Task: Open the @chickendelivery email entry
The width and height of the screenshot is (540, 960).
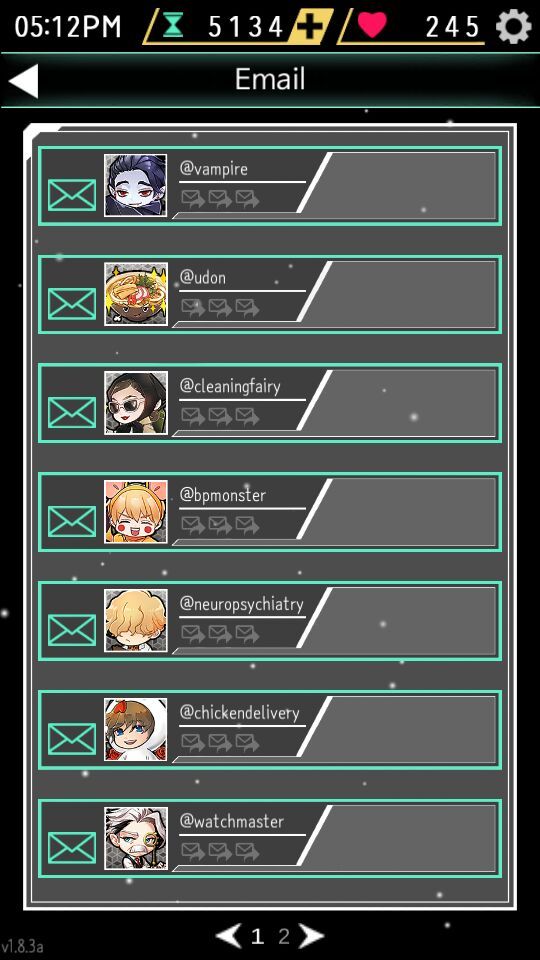Action: click(270, 730)
